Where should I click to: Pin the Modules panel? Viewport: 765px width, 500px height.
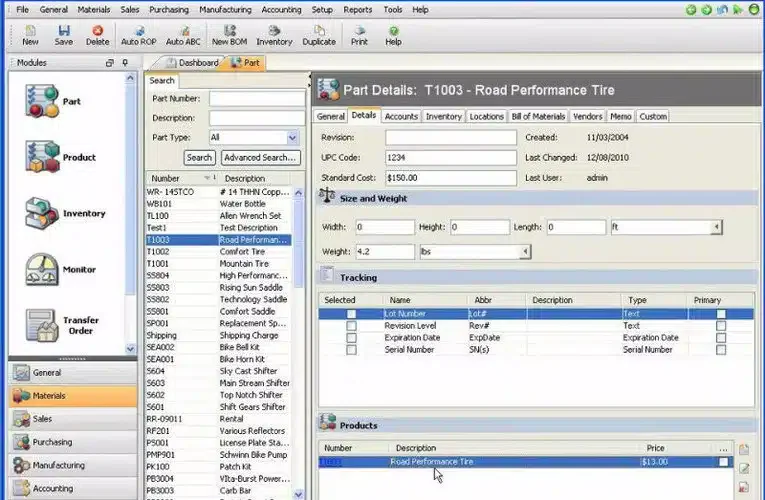coord(125,62)
